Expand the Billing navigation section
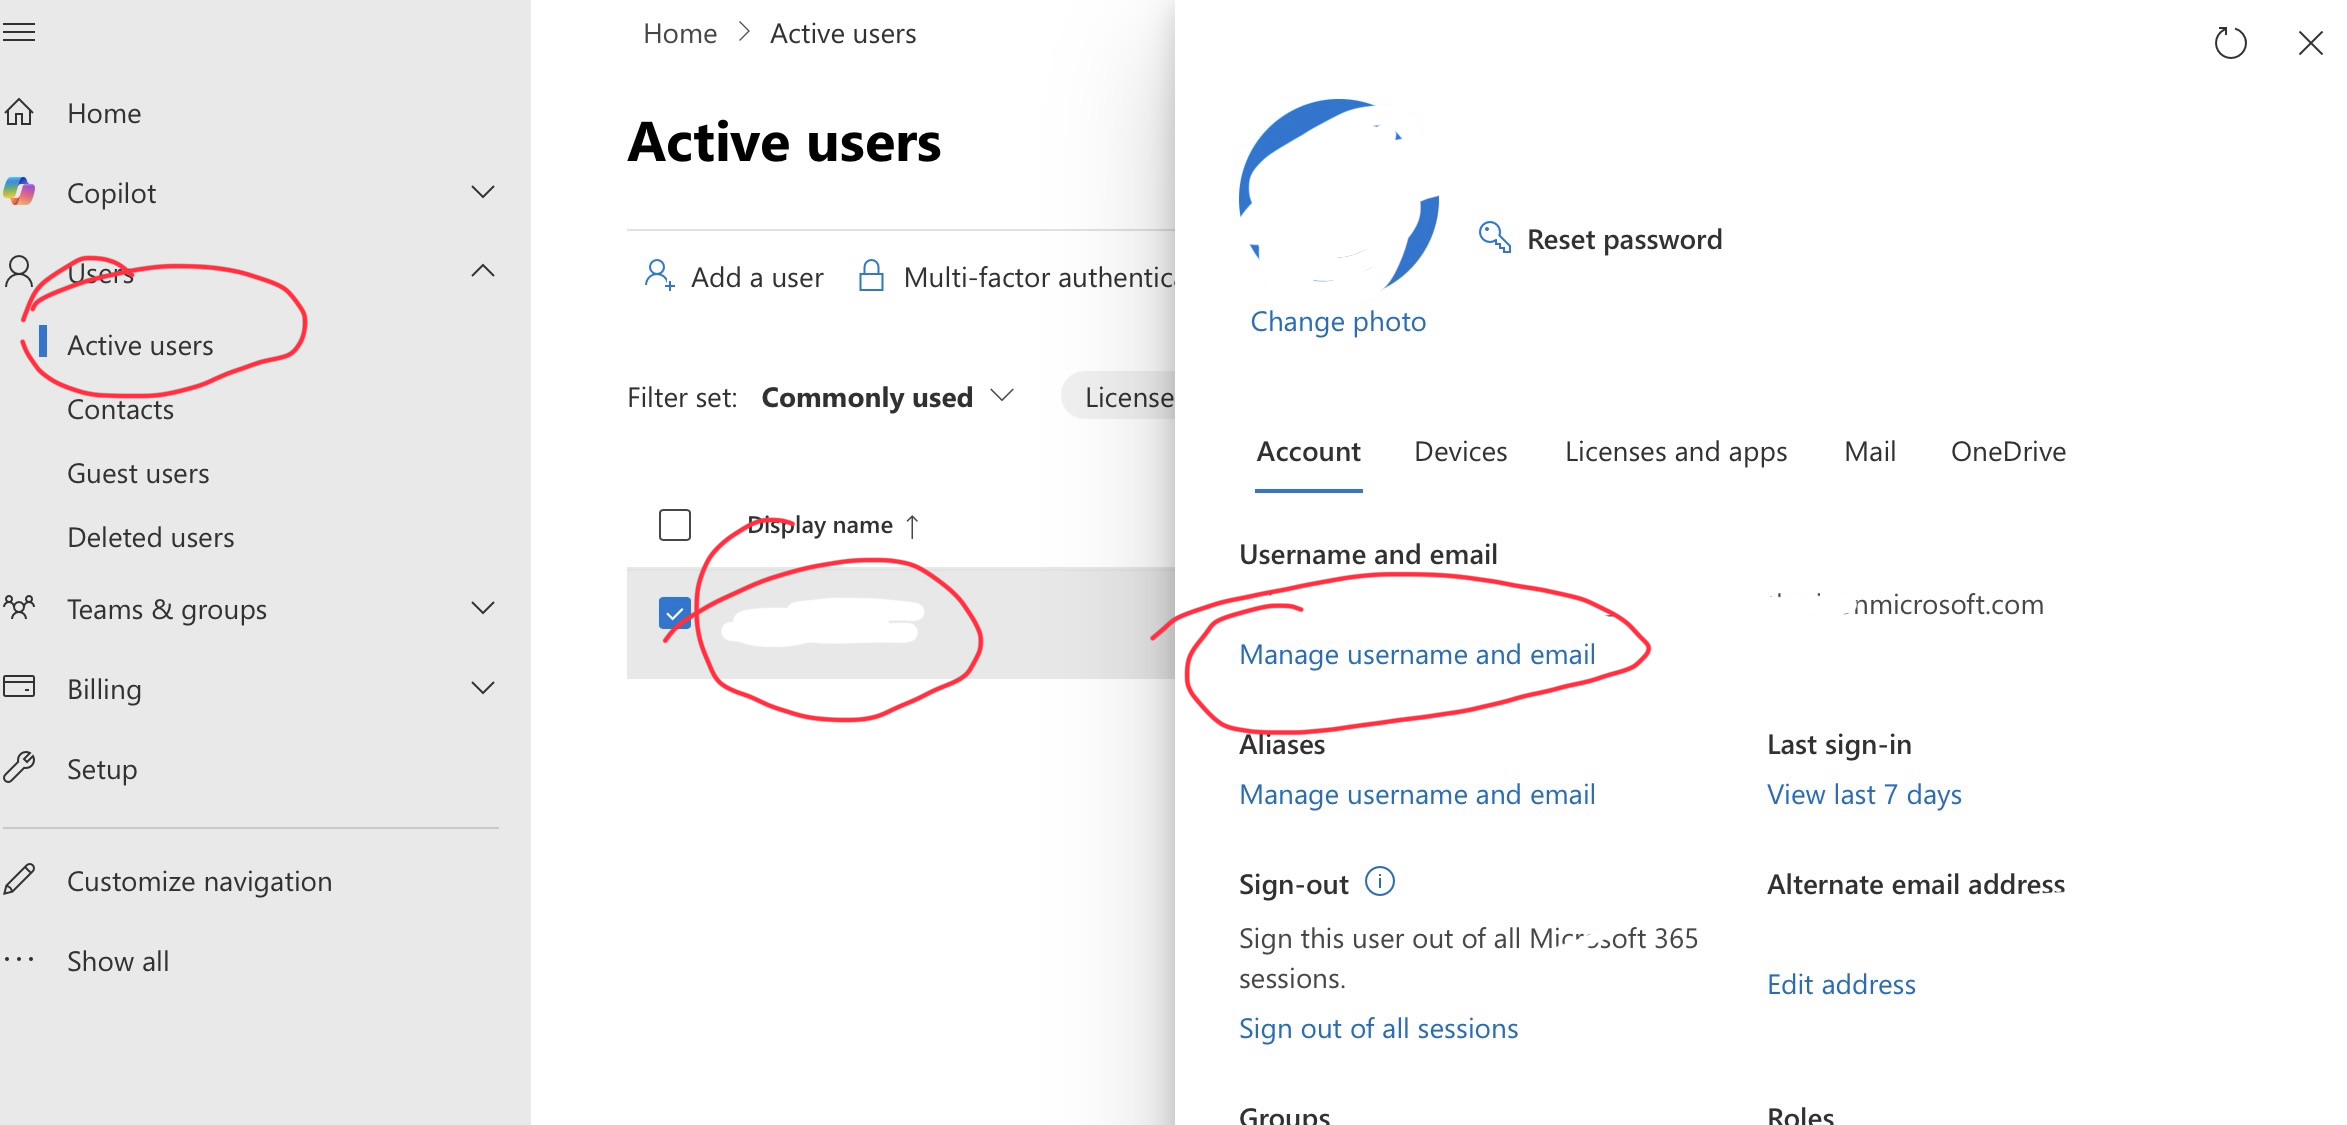Viewport: 2347px width, 1125px height. [483, 688]
